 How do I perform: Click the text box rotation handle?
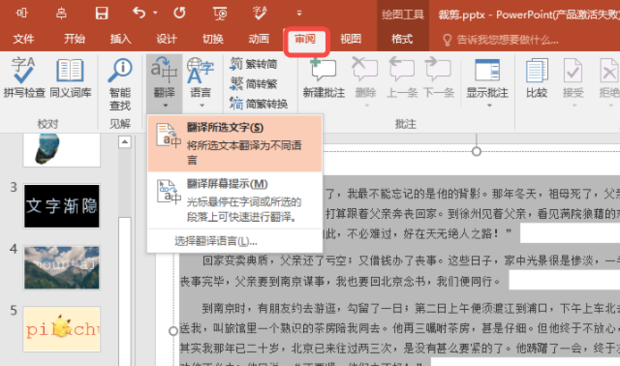[476, 151]
